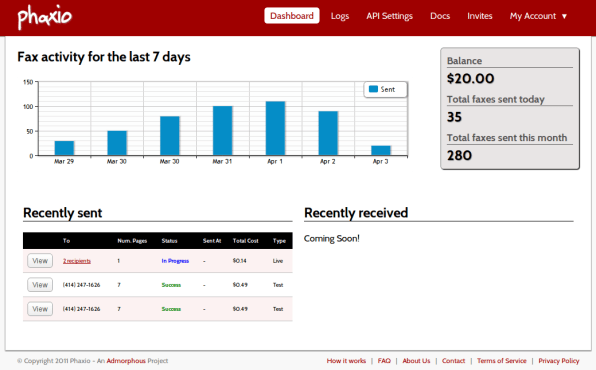Go to API Settings
This screenshot has width=596, height=370.
(x=389, y=16)
